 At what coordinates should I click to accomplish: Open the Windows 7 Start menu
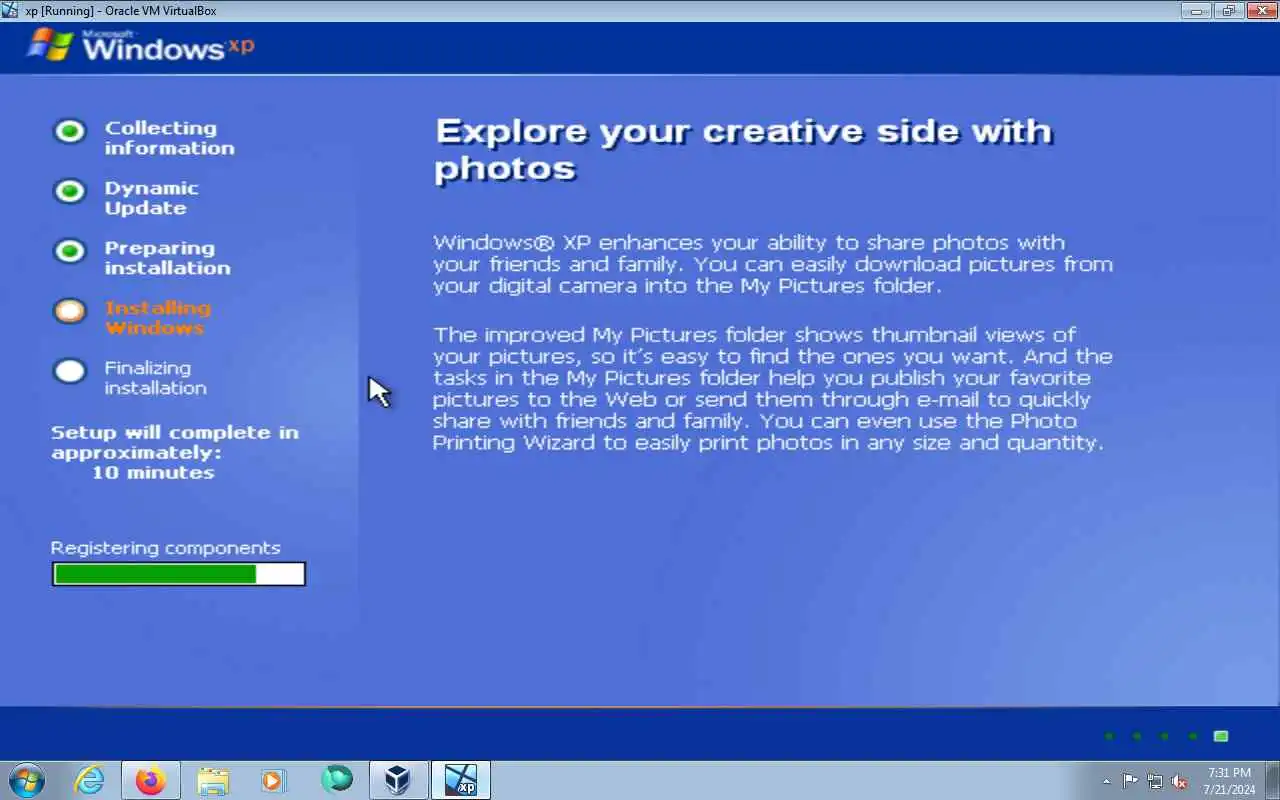[x=27, y=780]
